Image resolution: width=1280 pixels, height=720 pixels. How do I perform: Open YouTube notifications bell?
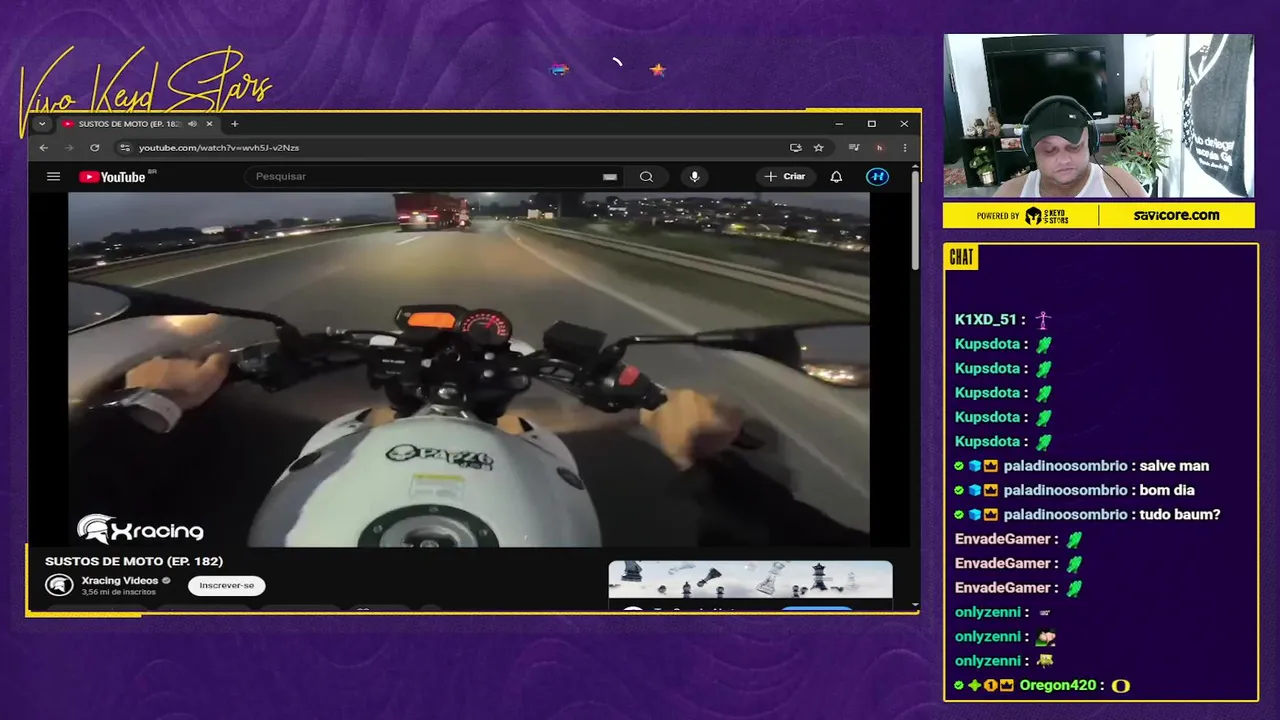(836, 176)
